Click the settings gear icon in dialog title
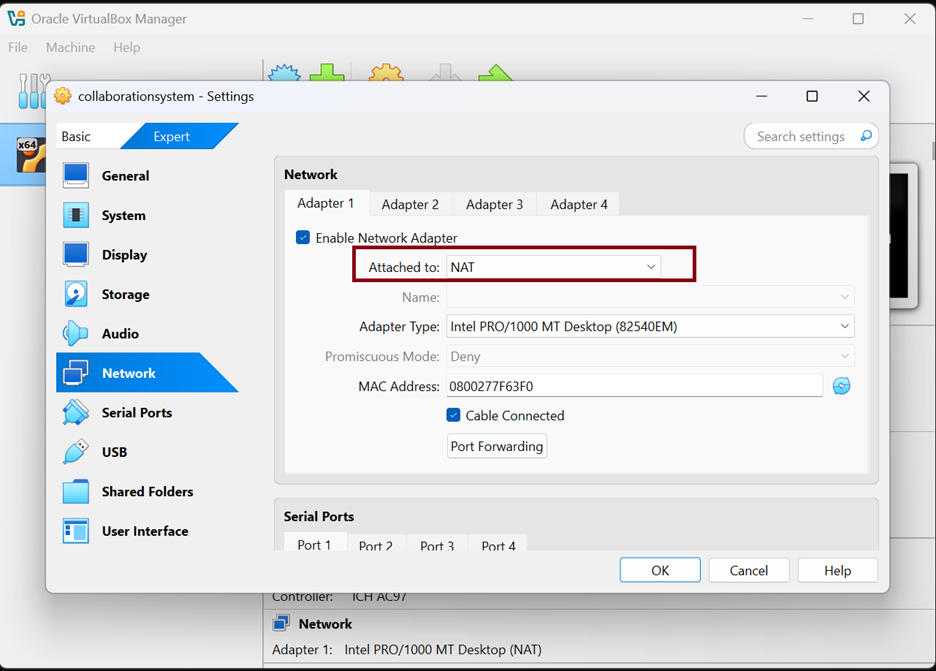The image size is (936, 671). 63,96
